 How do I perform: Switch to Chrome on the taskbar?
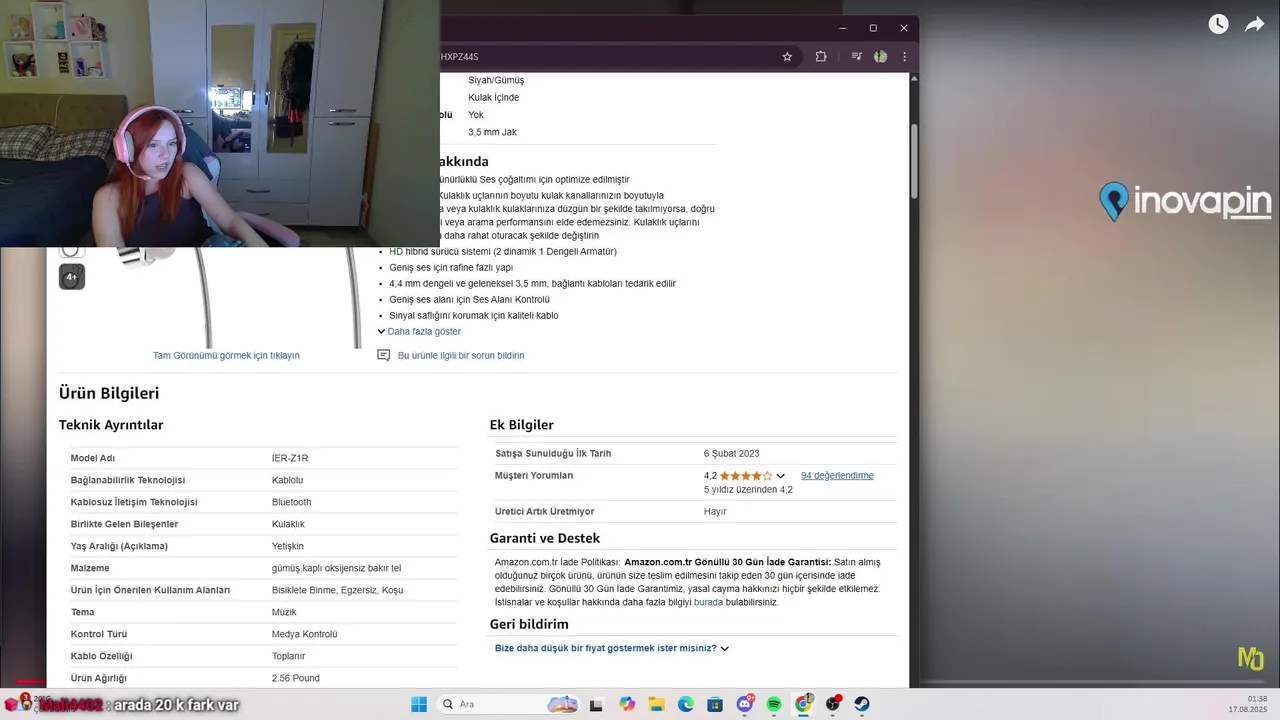click(x=803, y=704)
